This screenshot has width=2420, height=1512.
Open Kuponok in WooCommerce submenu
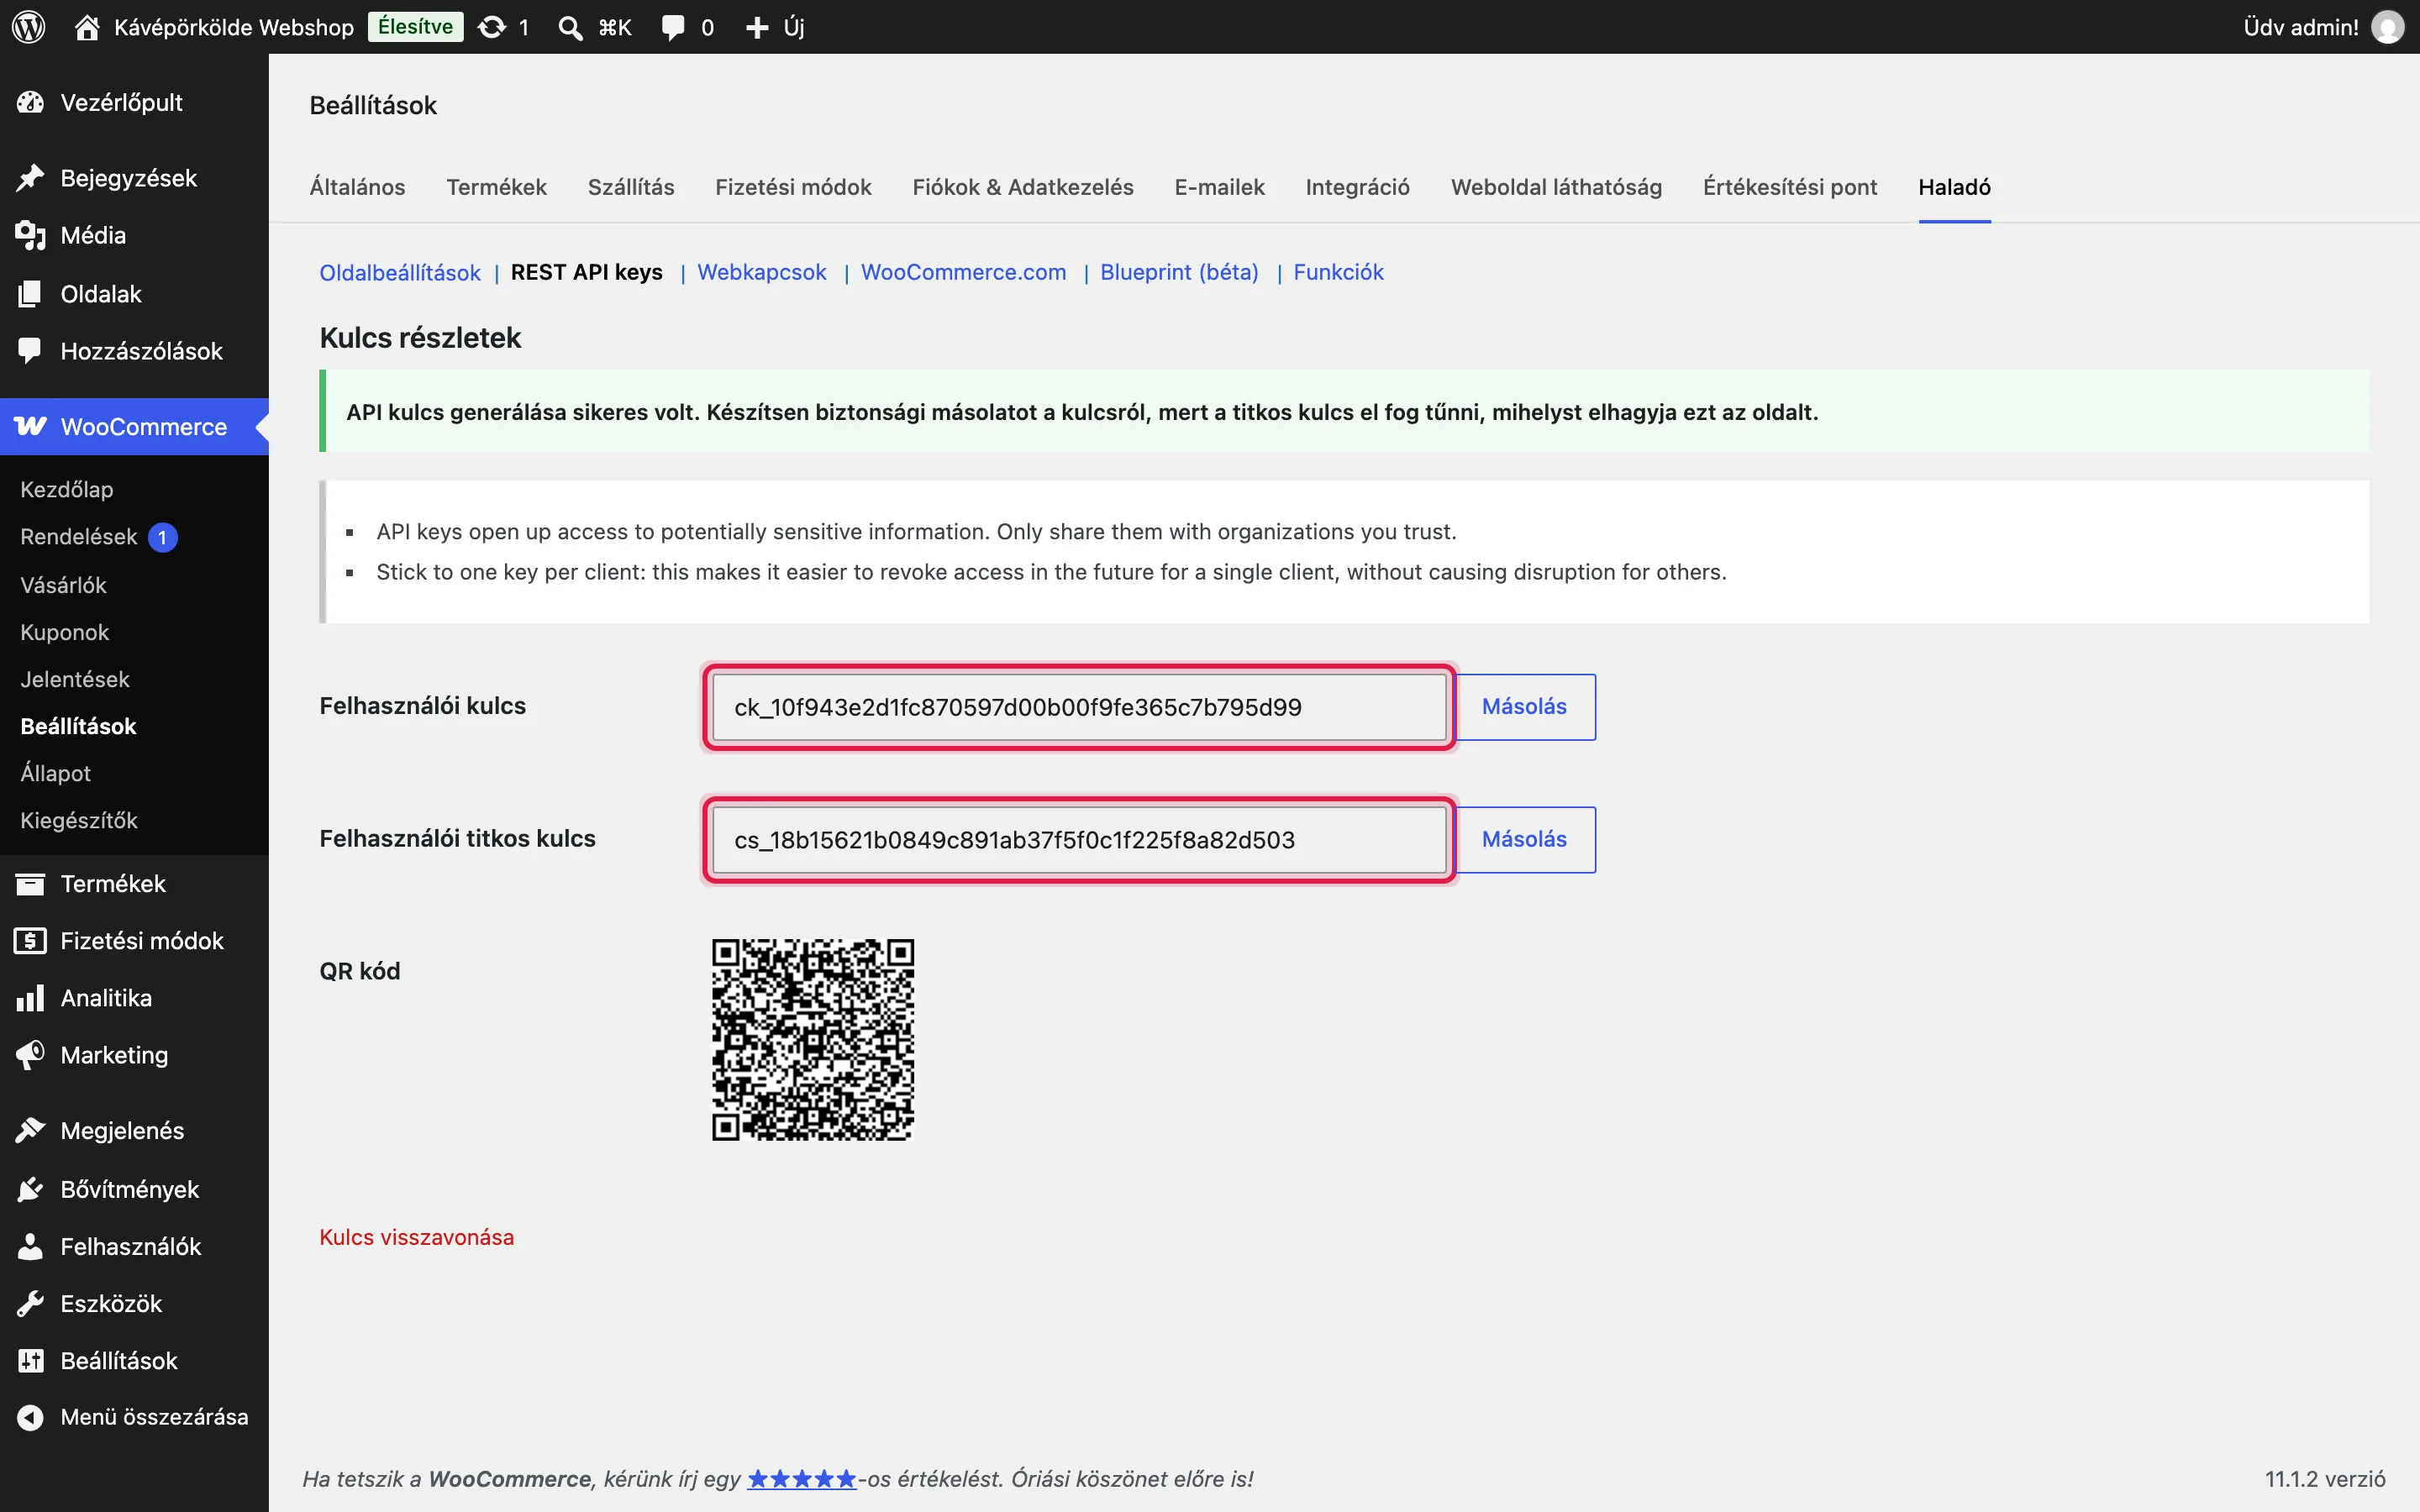pos(65,632)
